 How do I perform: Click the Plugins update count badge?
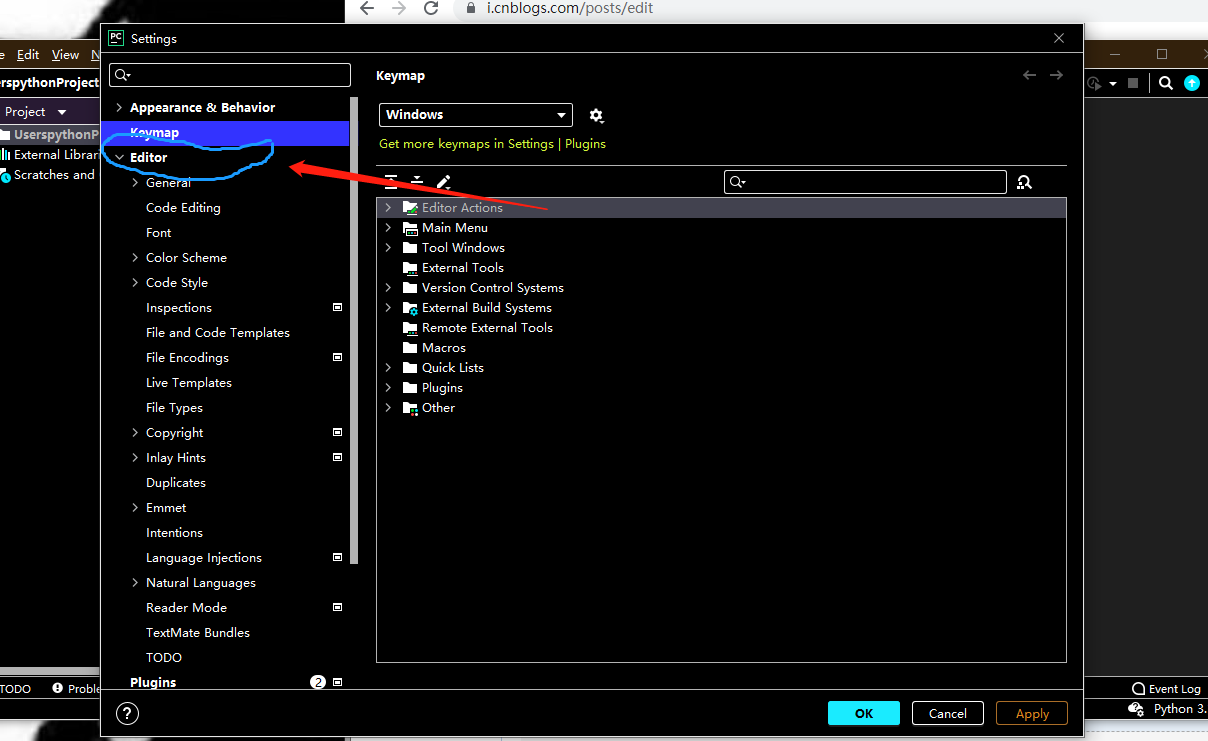[x=318, y=682]
